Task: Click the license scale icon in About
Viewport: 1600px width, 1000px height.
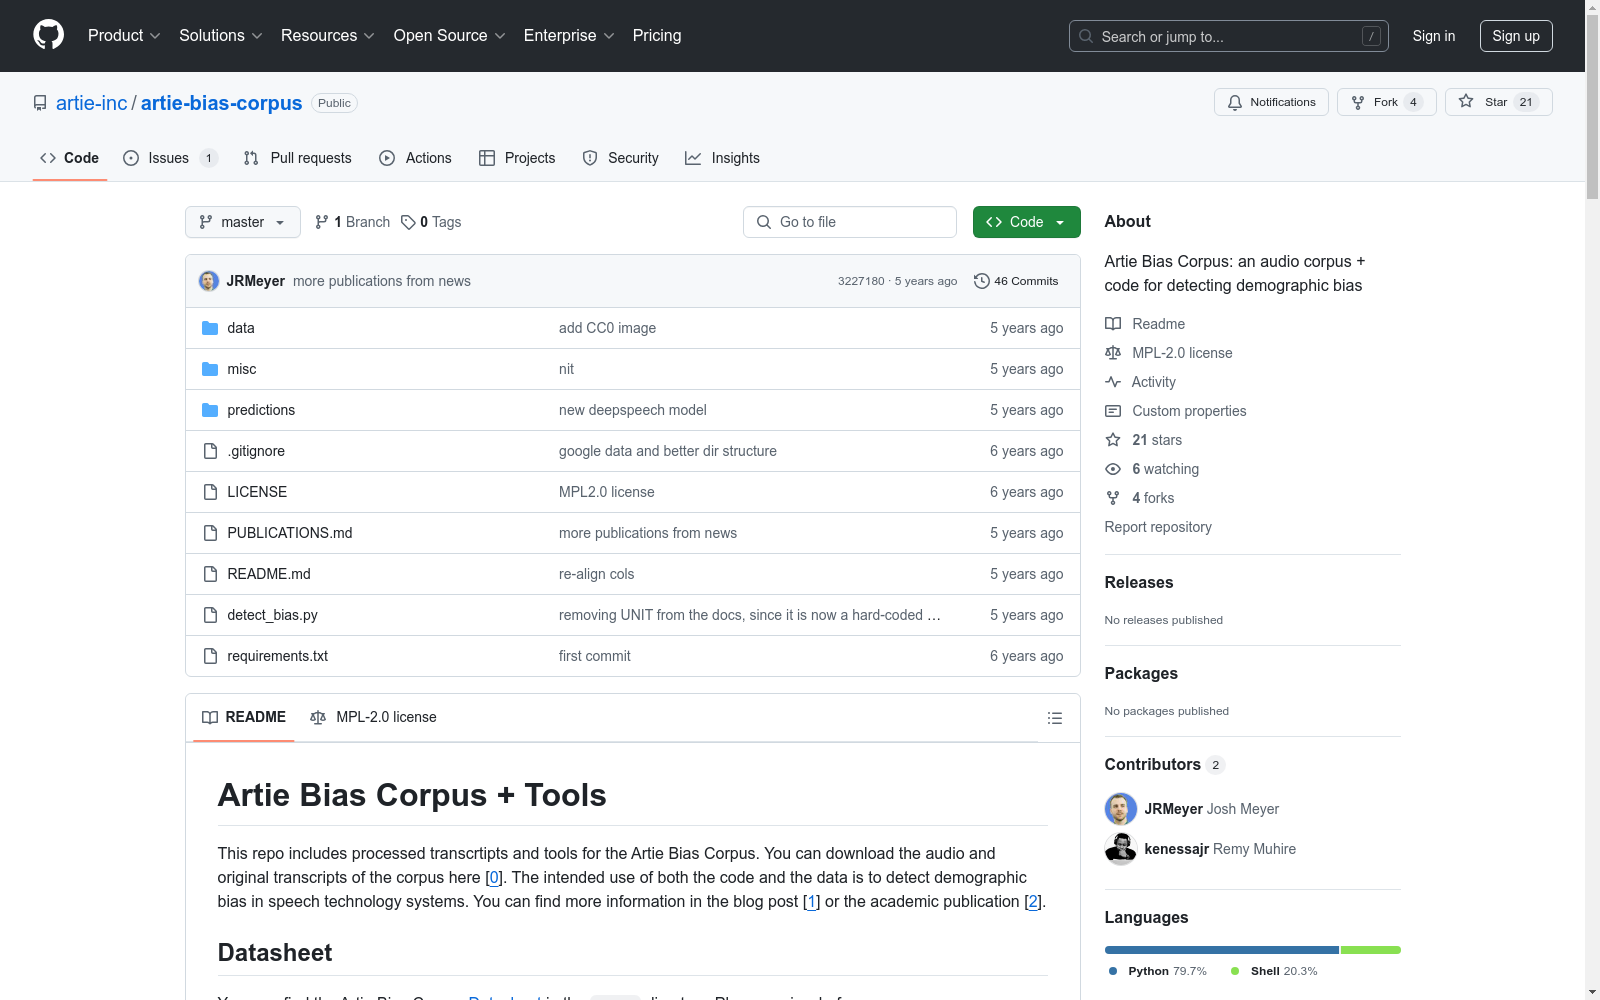Action: click(x=1113, y=353)
